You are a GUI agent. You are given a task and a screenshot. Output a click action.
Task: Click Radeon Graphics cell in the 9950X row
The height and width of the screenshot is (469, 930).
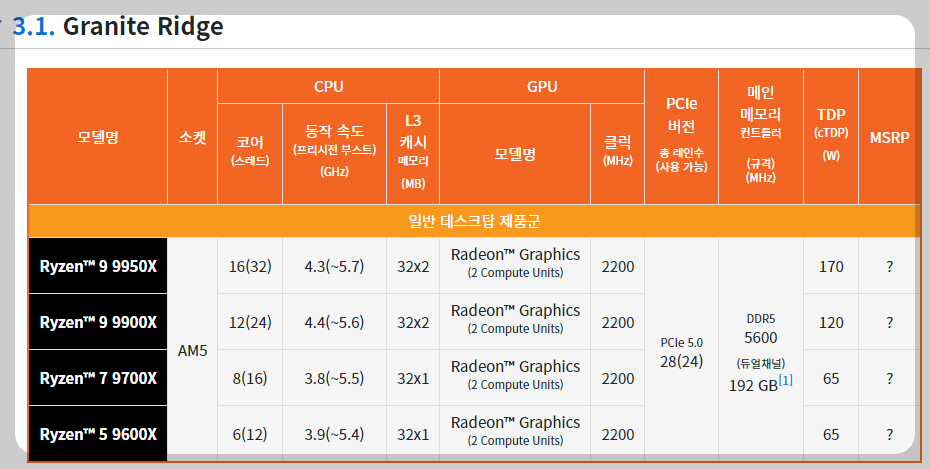(515, 266)
